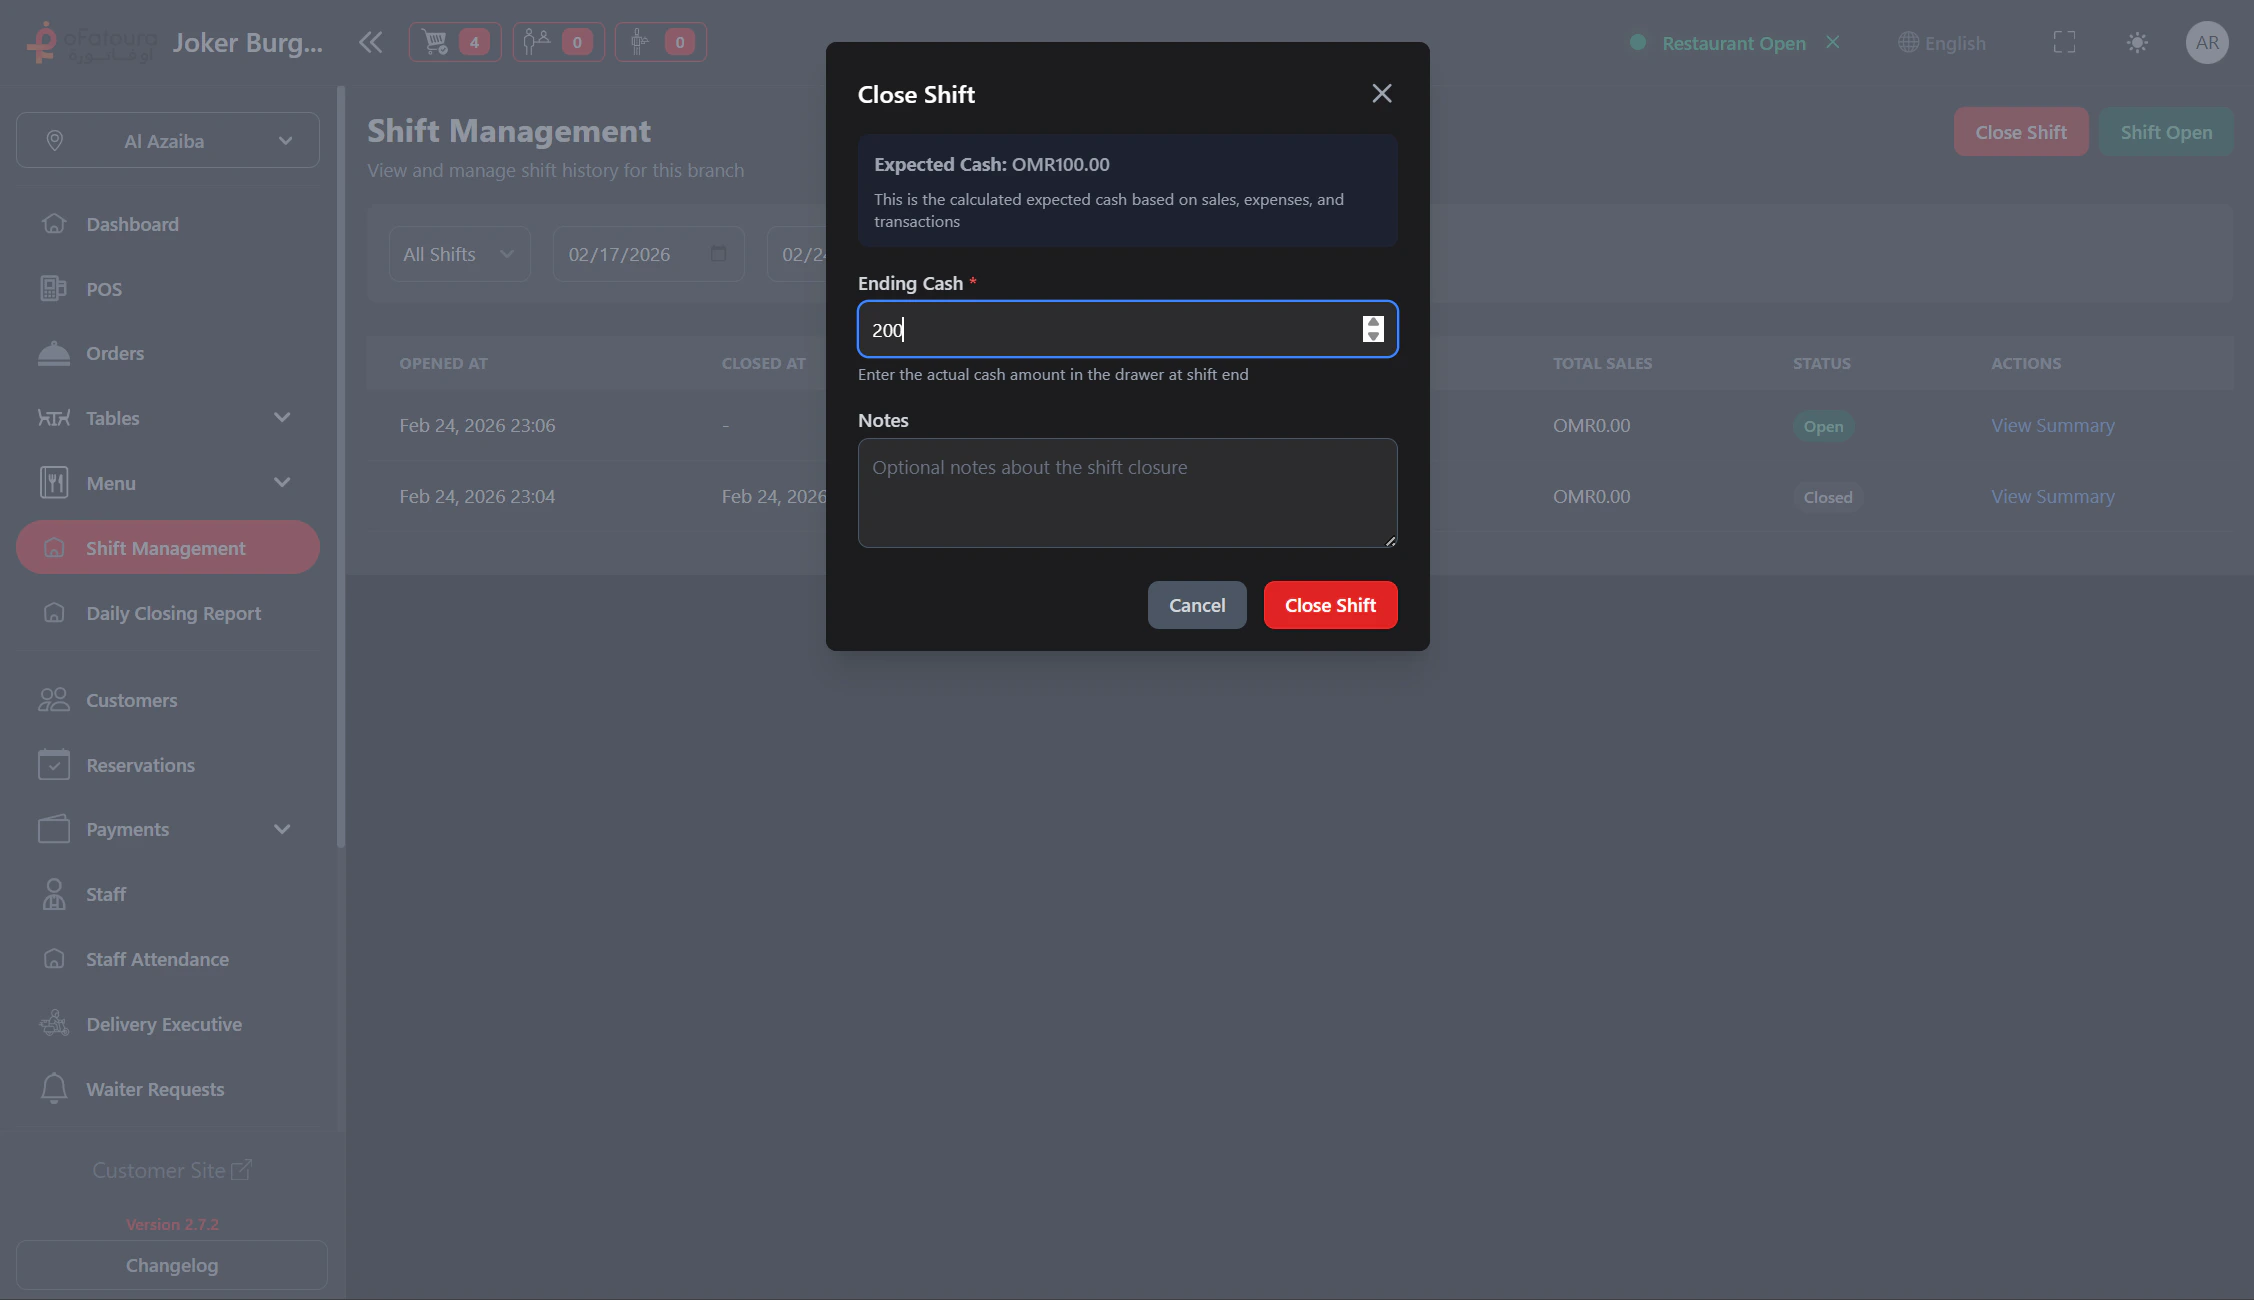The image size is (2254, 1300).
Task: Increase Ending Cash using stepper arrows
Action: pyautogui.click(x=1373, y=322)
